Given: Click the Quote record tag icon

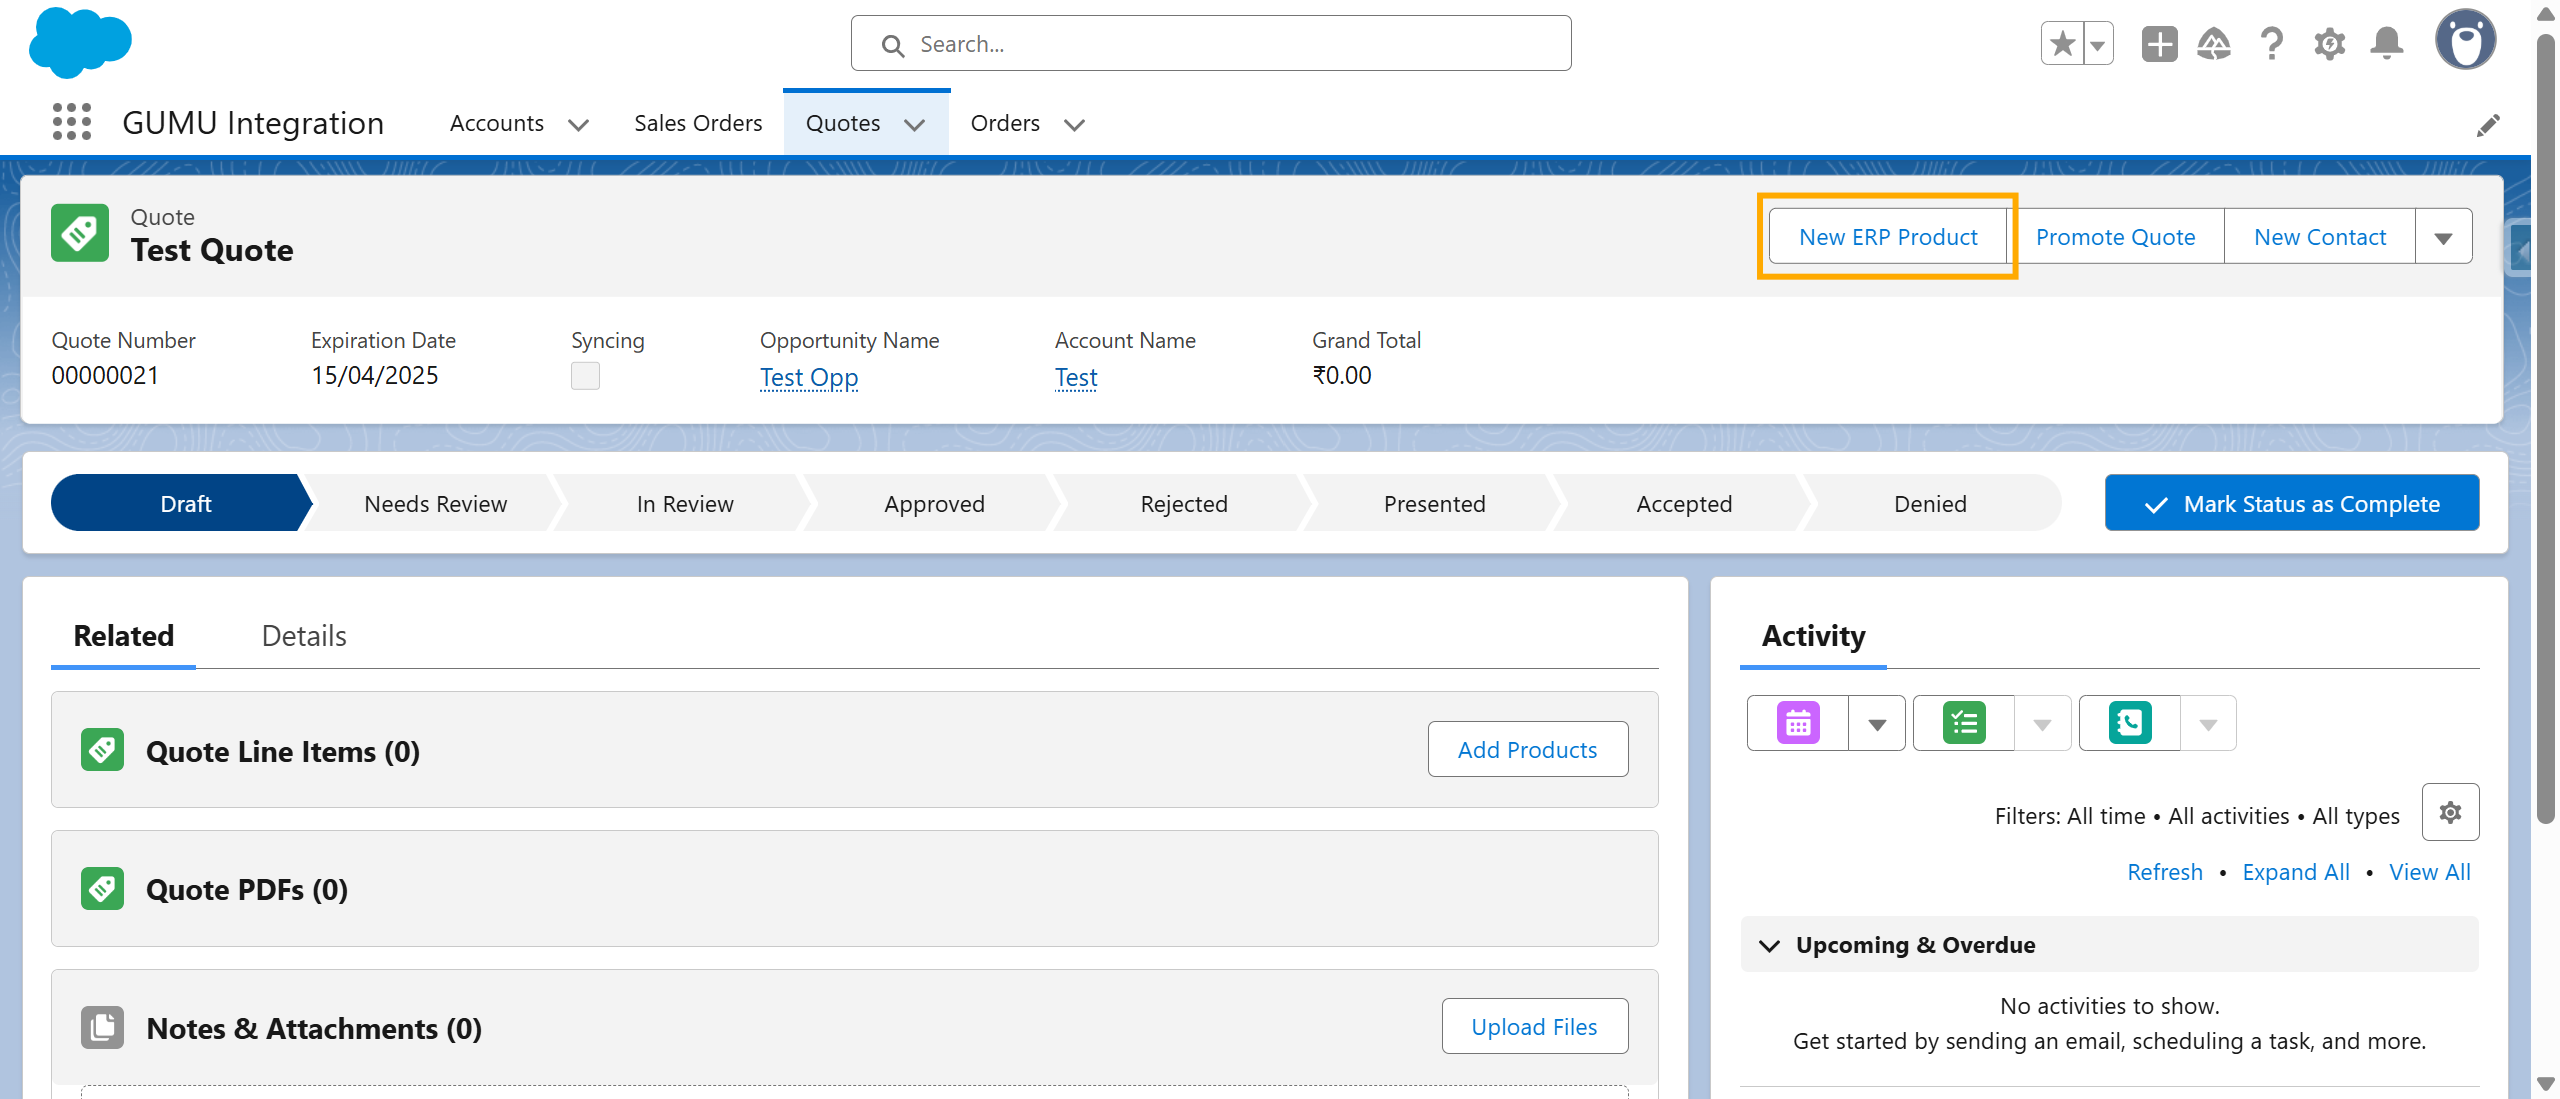Looking at the screenshot, I should tap(80, 233).
